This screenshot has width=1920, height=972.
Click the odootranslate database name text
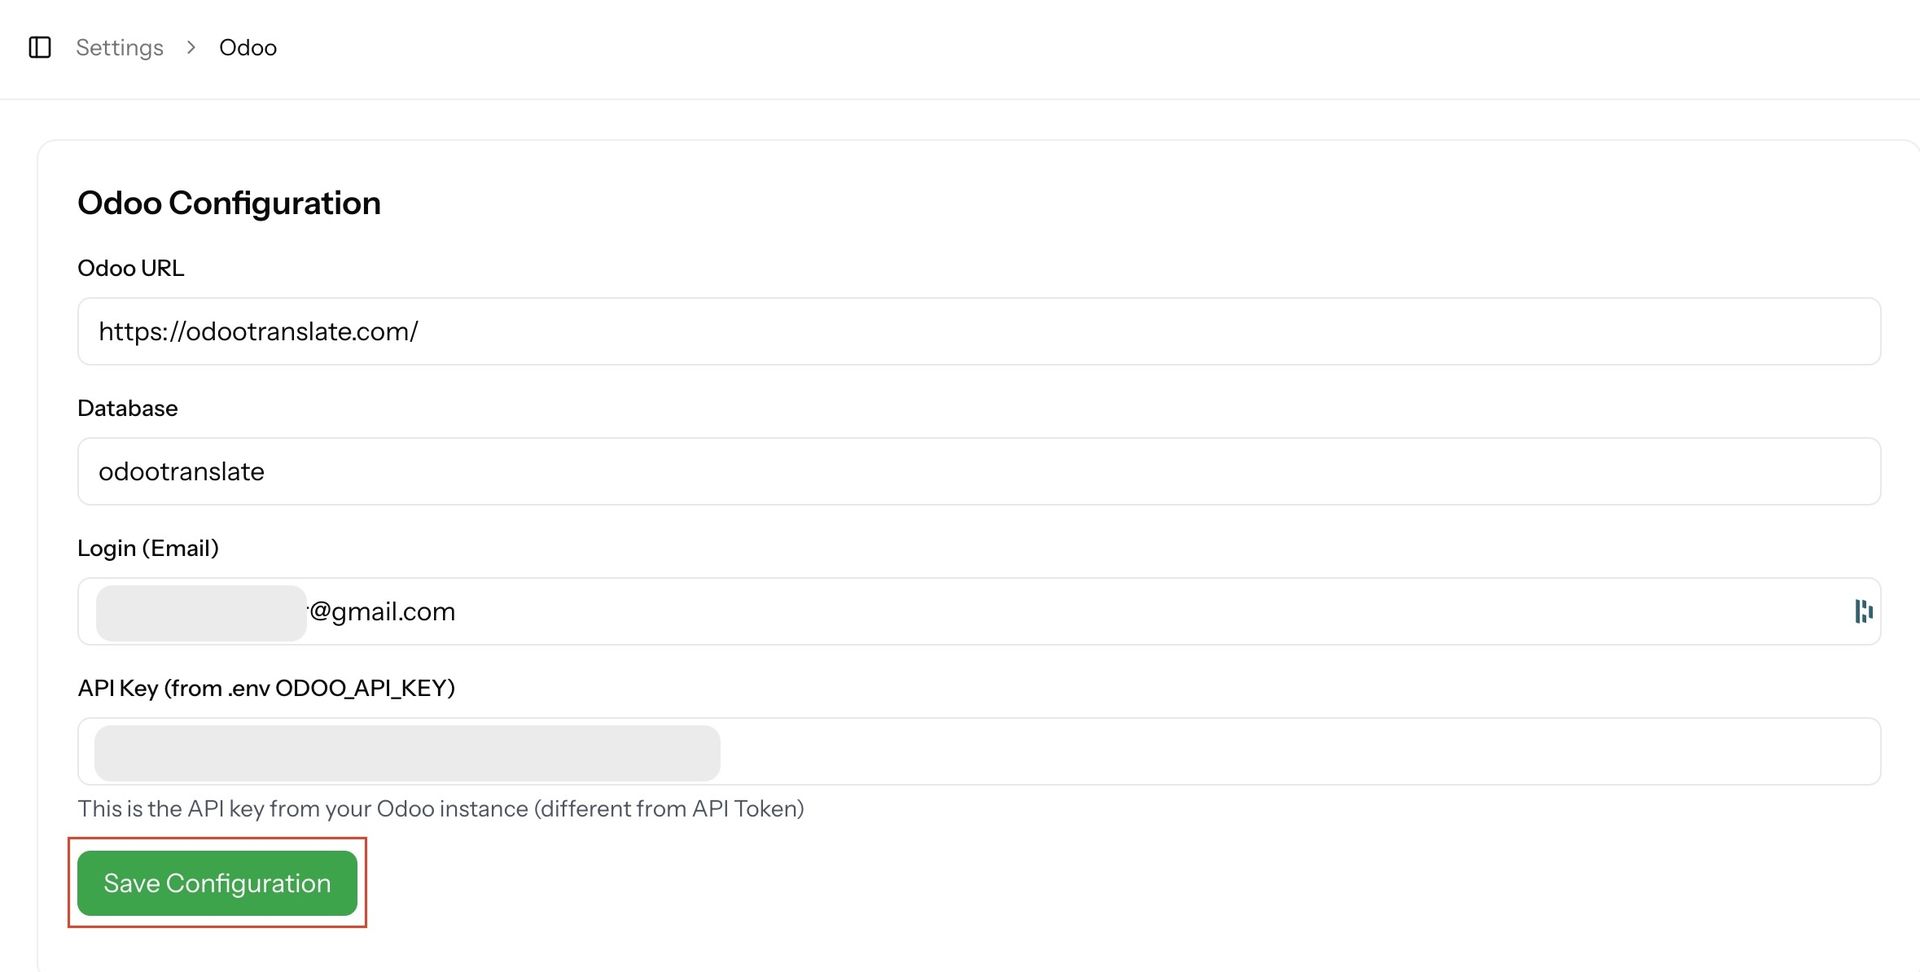[181, 471]
